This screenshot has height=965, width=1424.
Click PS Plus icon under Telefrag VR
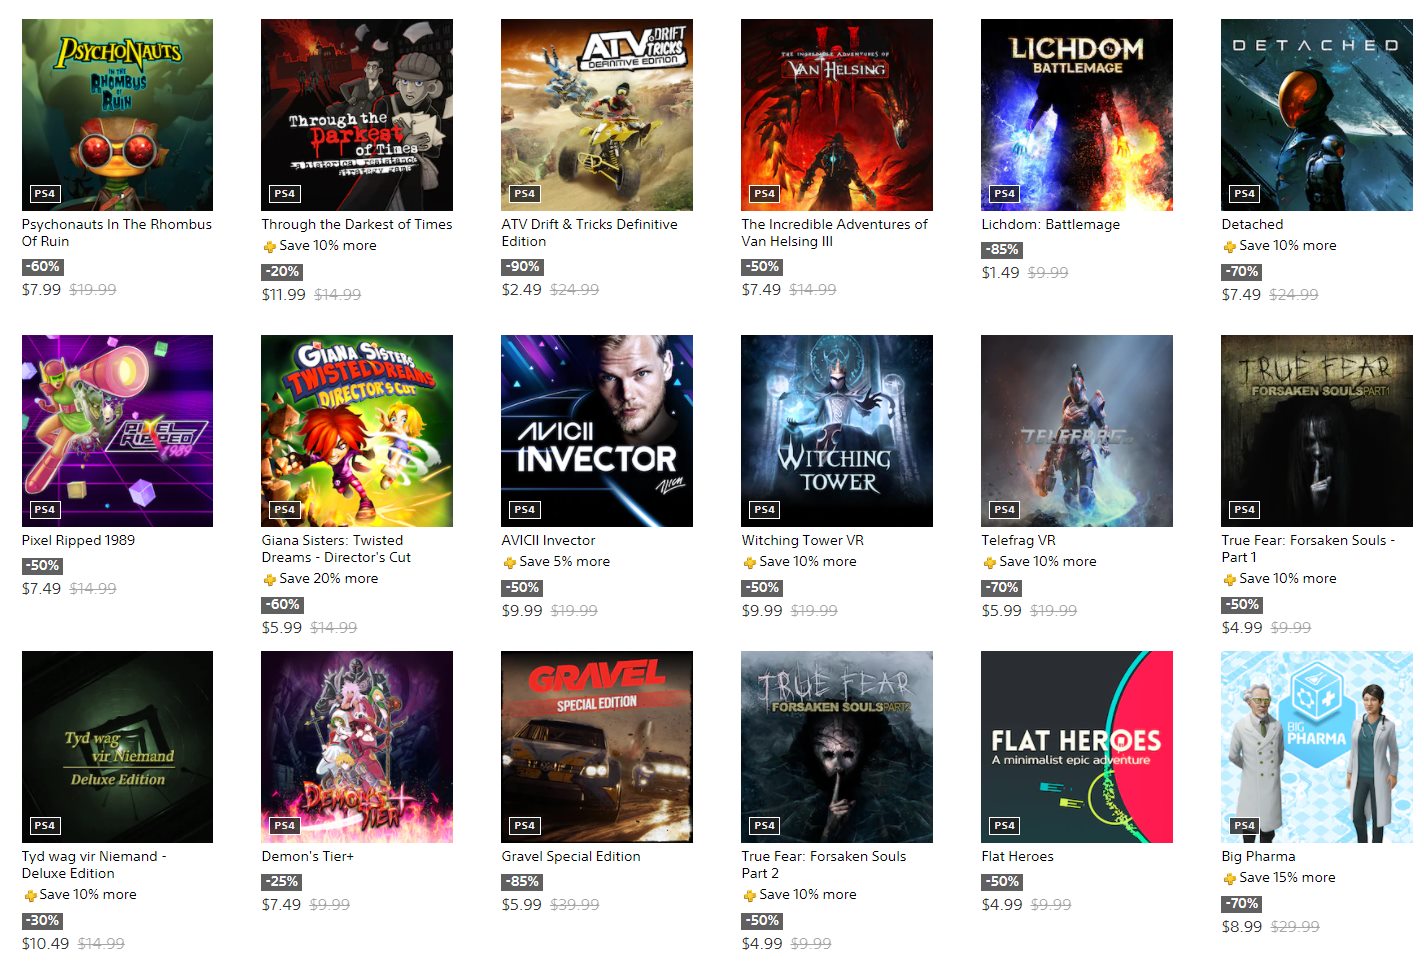click(989, 562)
